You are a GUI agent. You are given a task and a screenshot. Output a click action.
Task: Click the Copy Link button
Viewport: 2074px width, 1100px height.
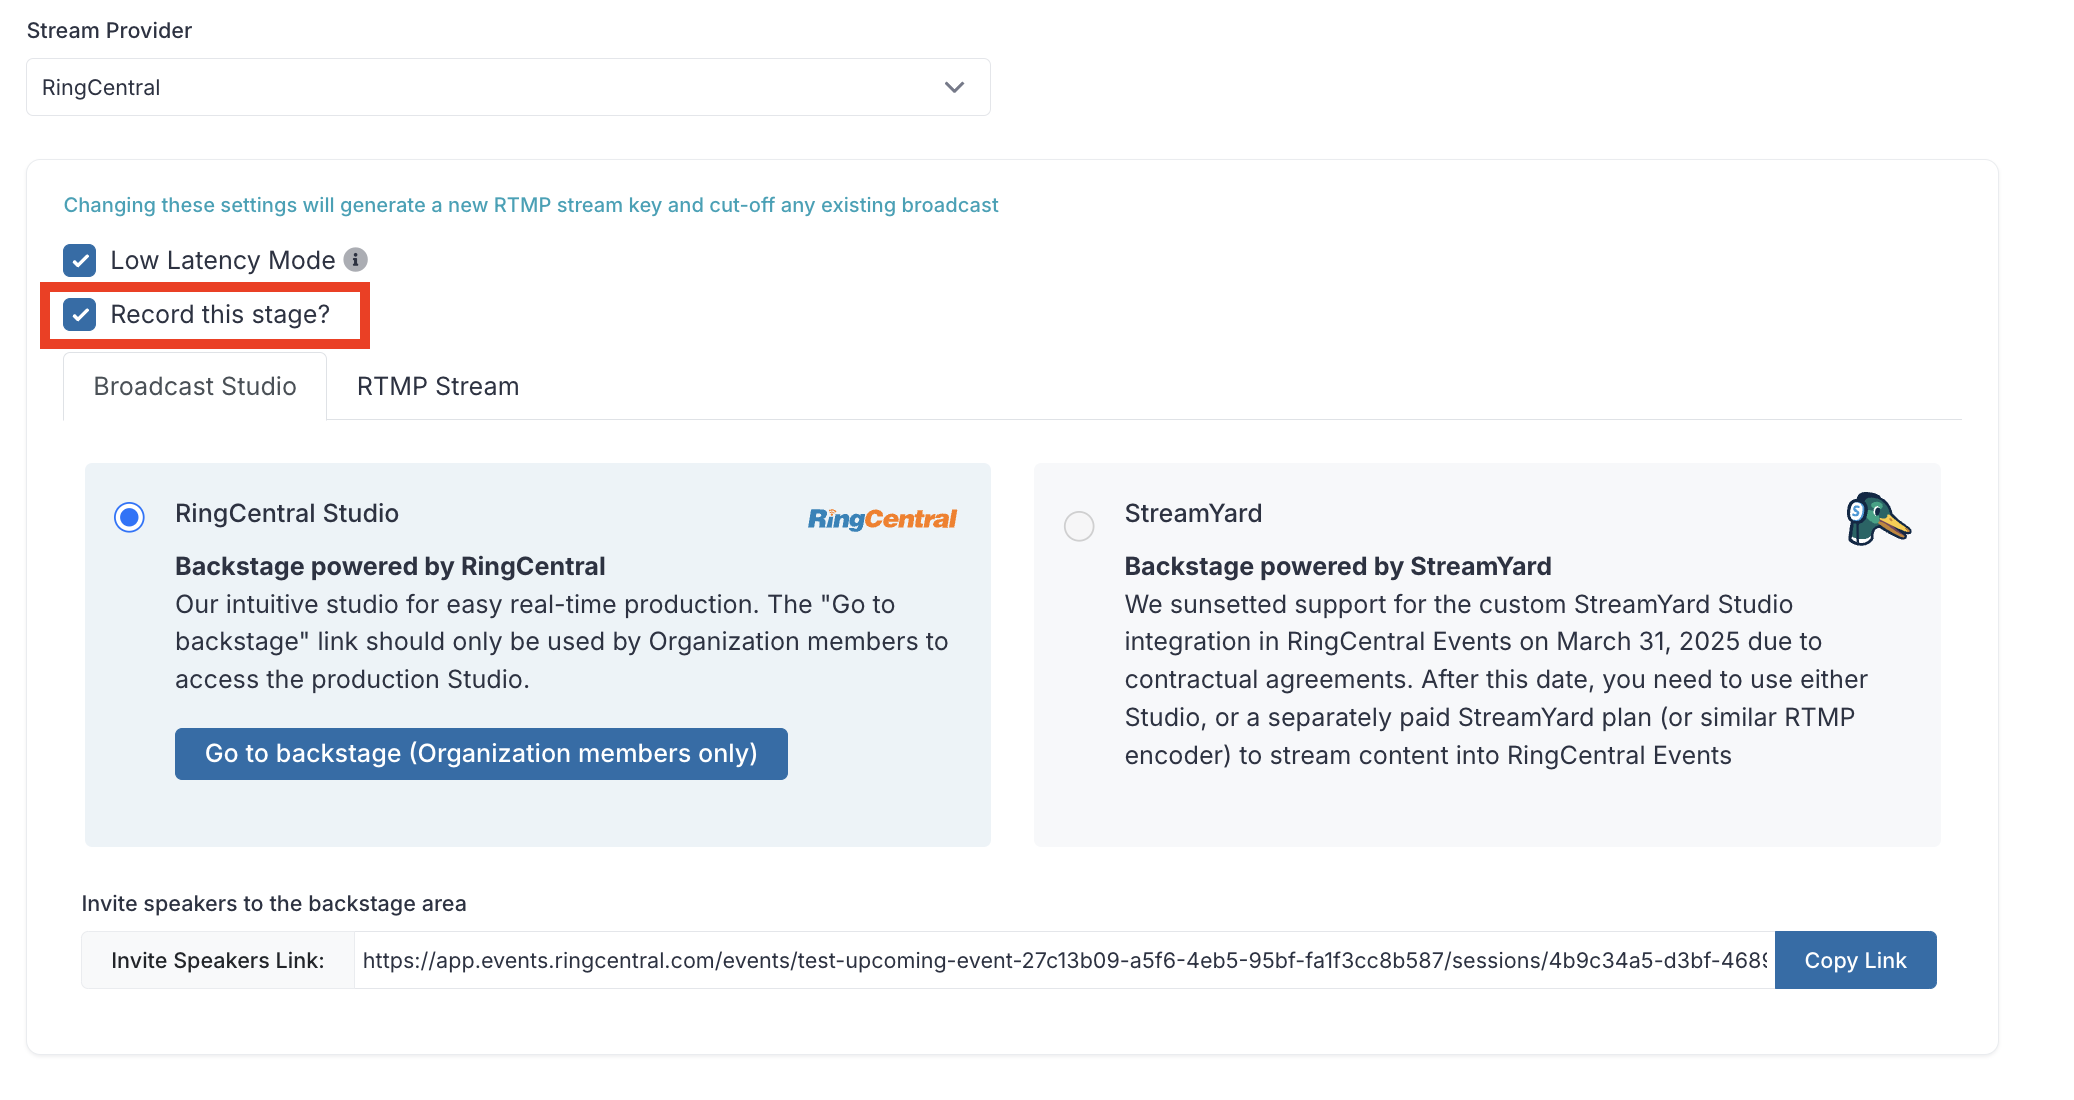[x=1855, y=960]
